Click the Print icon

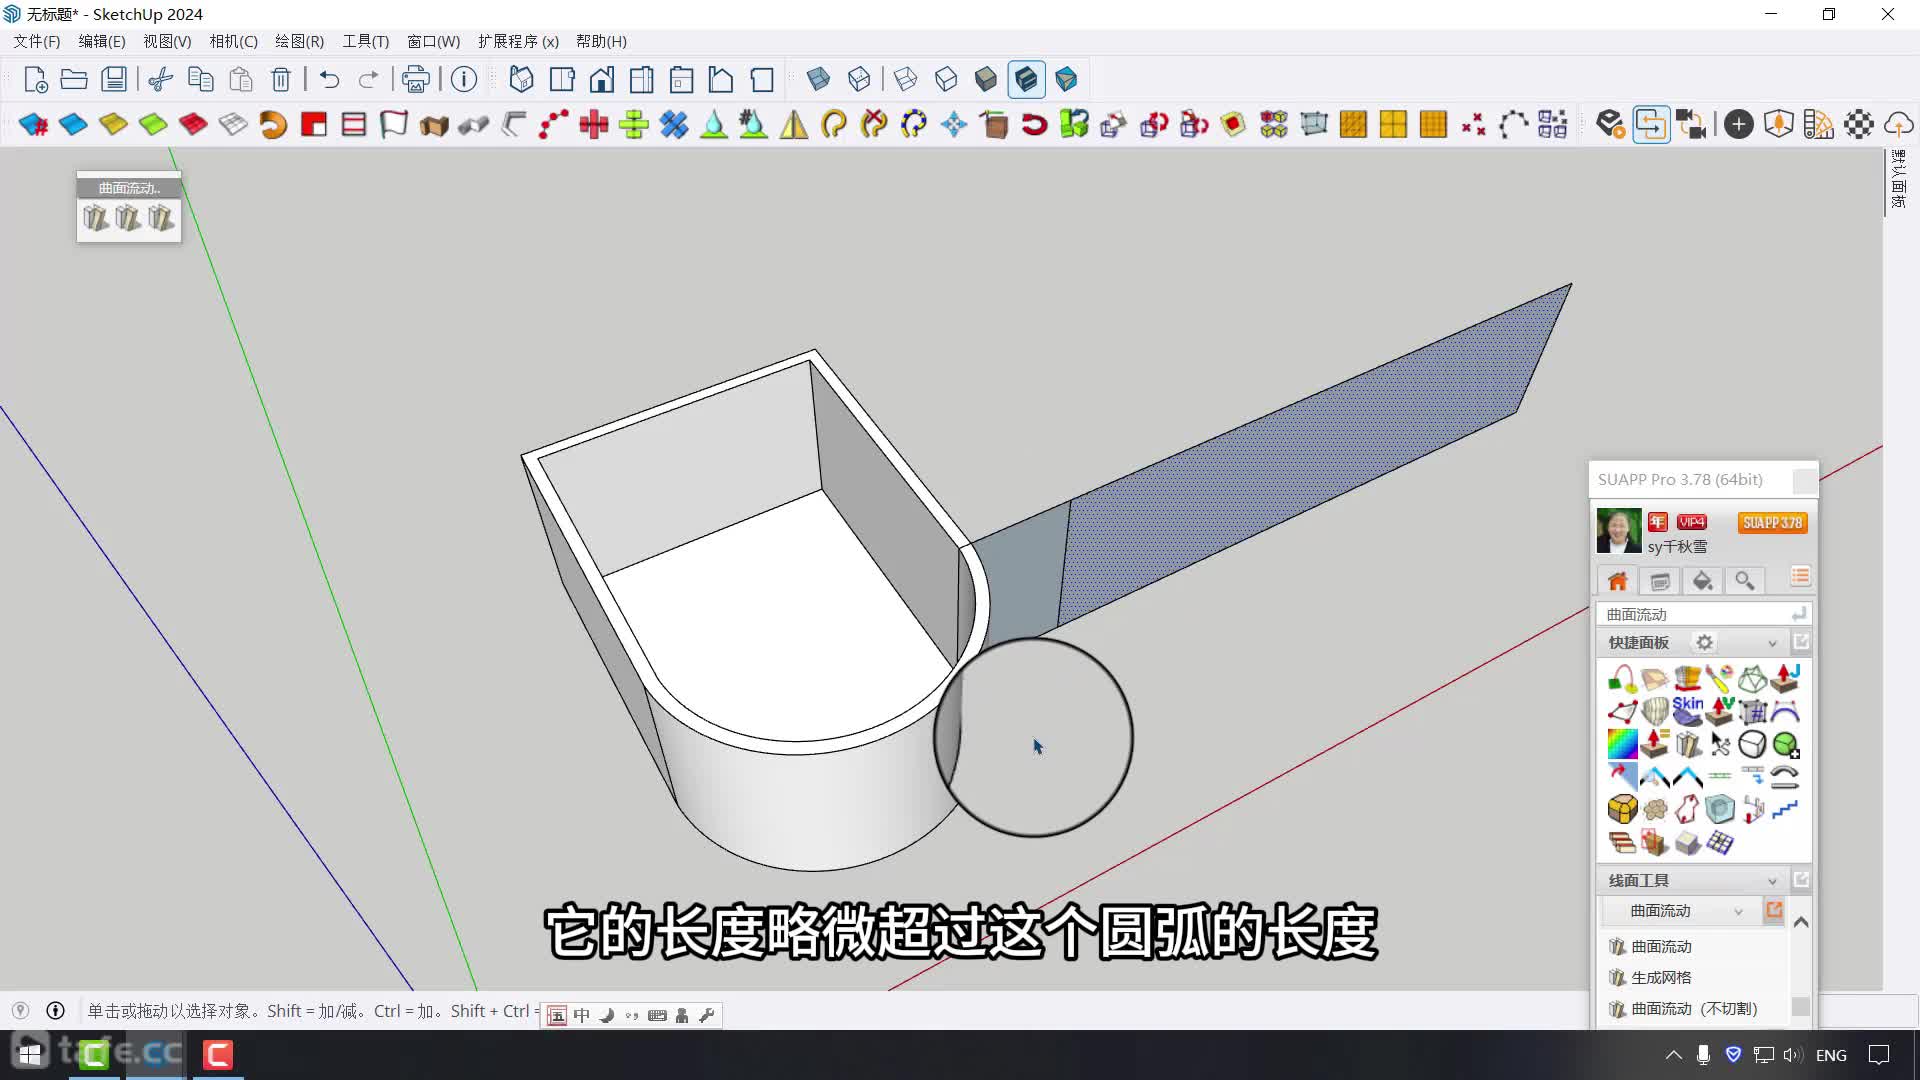click(x=415, y=79)
